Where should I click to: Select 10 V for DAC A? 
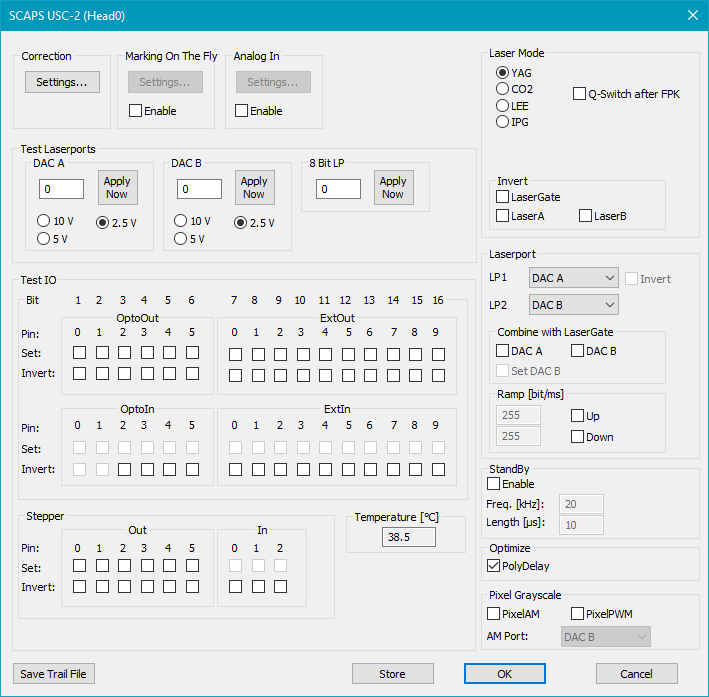44,221
